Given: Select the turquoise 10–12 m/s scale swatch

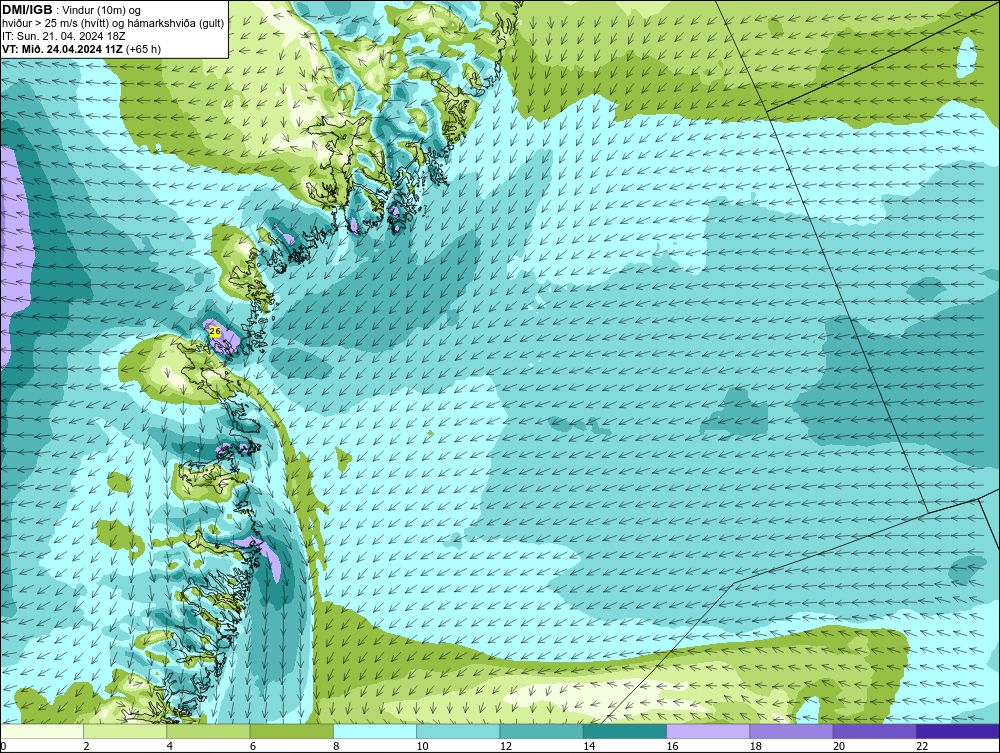Looking at the screenshot, I should pos(458,731).
